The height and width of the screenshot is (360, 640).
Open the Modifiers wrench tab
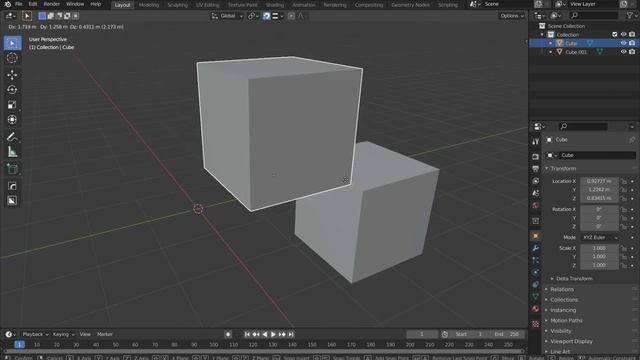(536, 248)
